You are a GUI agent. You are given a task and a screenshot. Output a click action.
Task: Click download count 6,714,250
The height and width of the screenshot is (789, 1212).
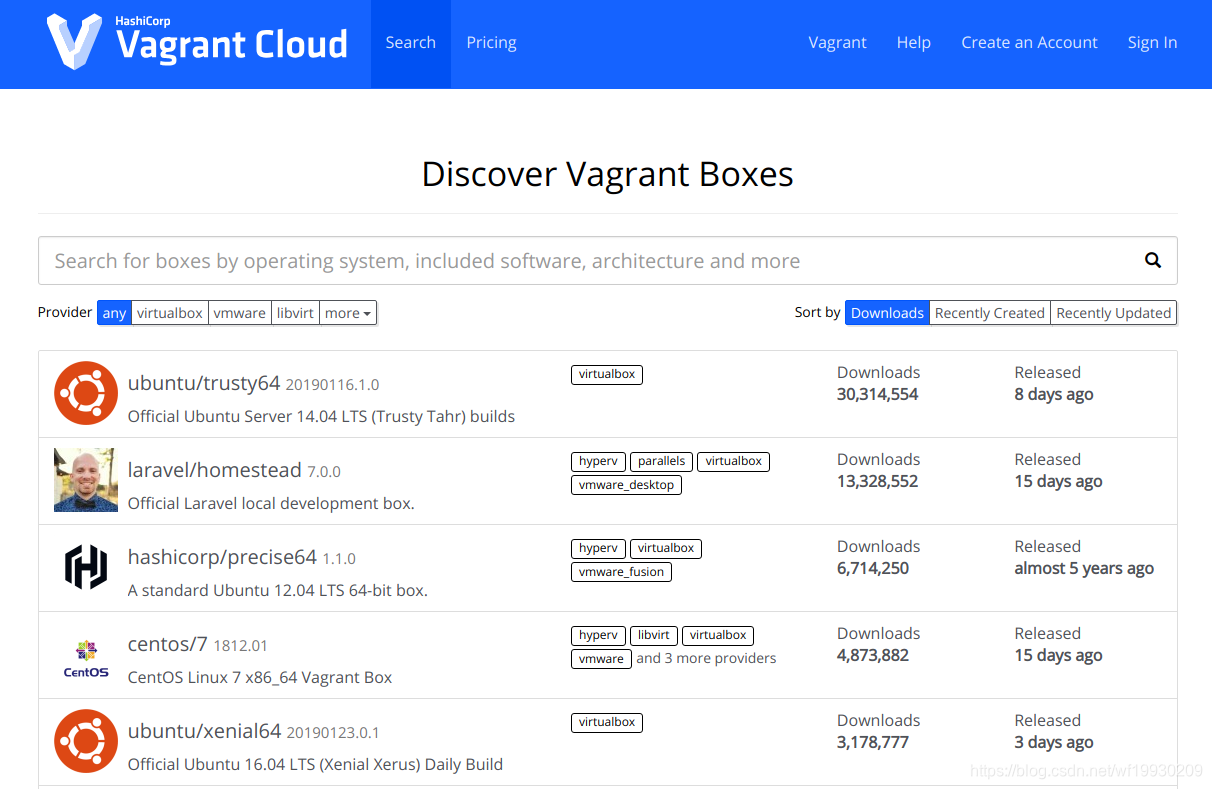[x=873, y=568]
